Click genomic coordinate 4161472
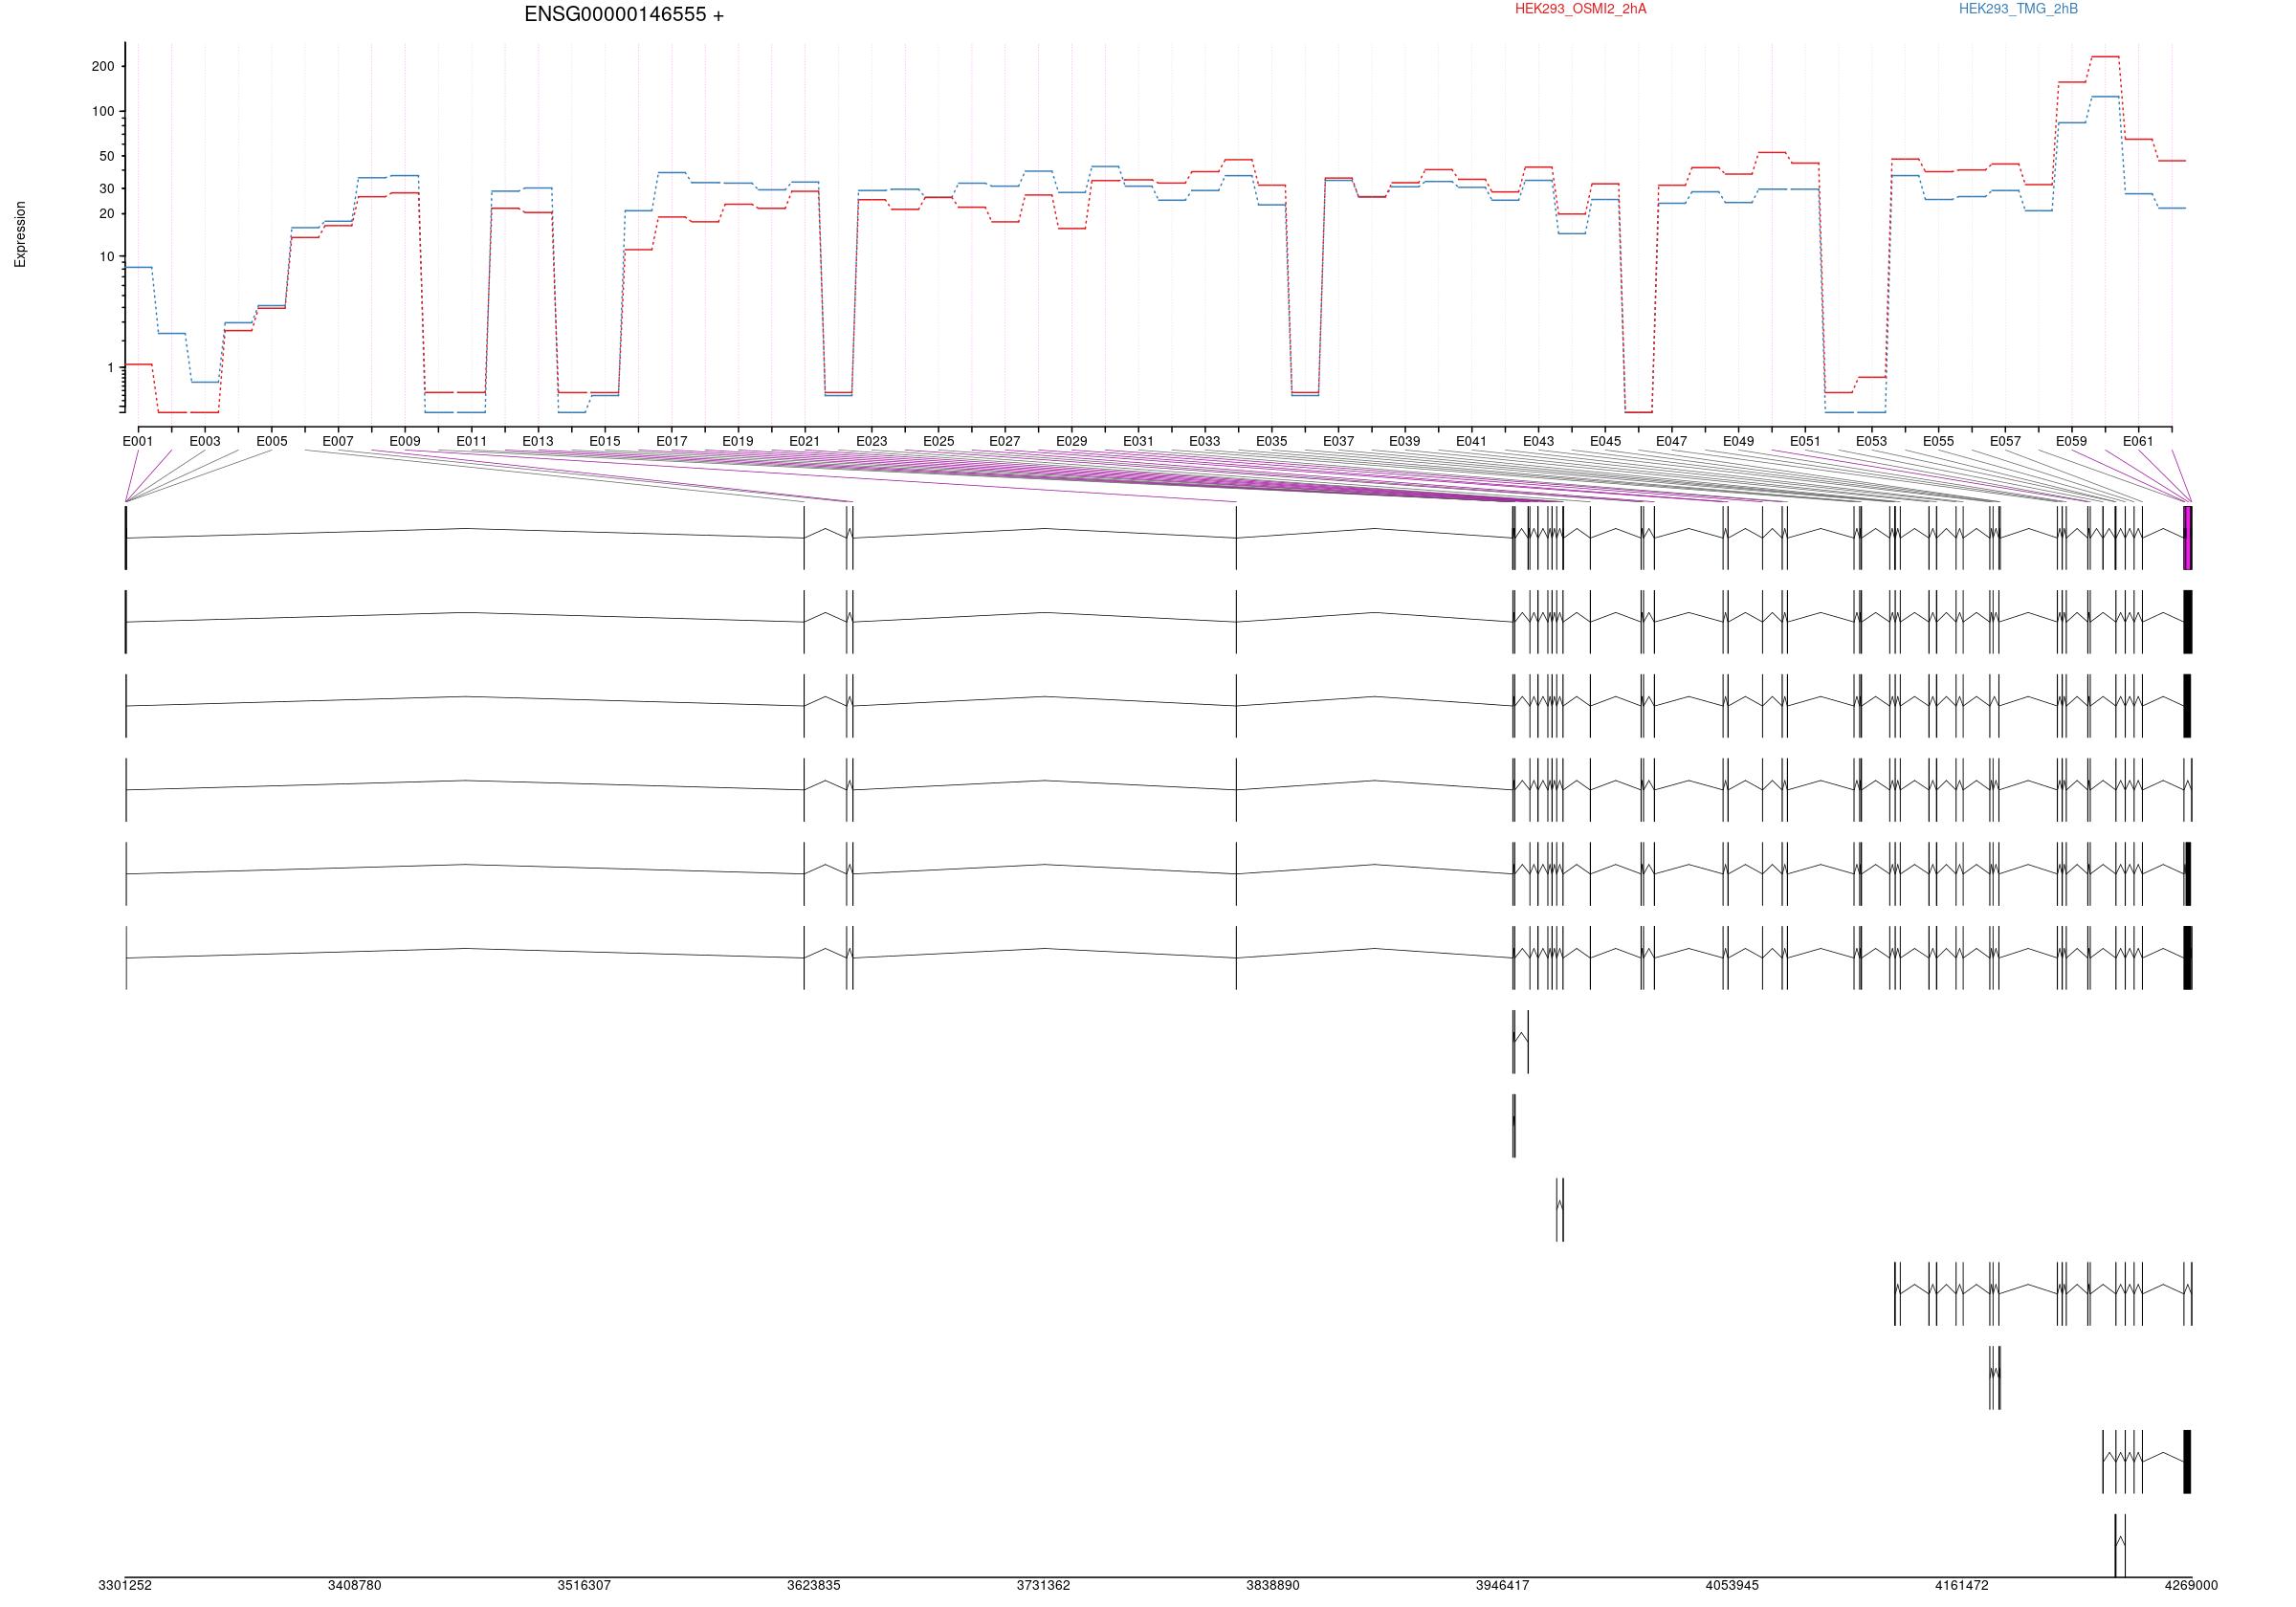Screen dimensions: 2296x1607 click(1962, 1586)
